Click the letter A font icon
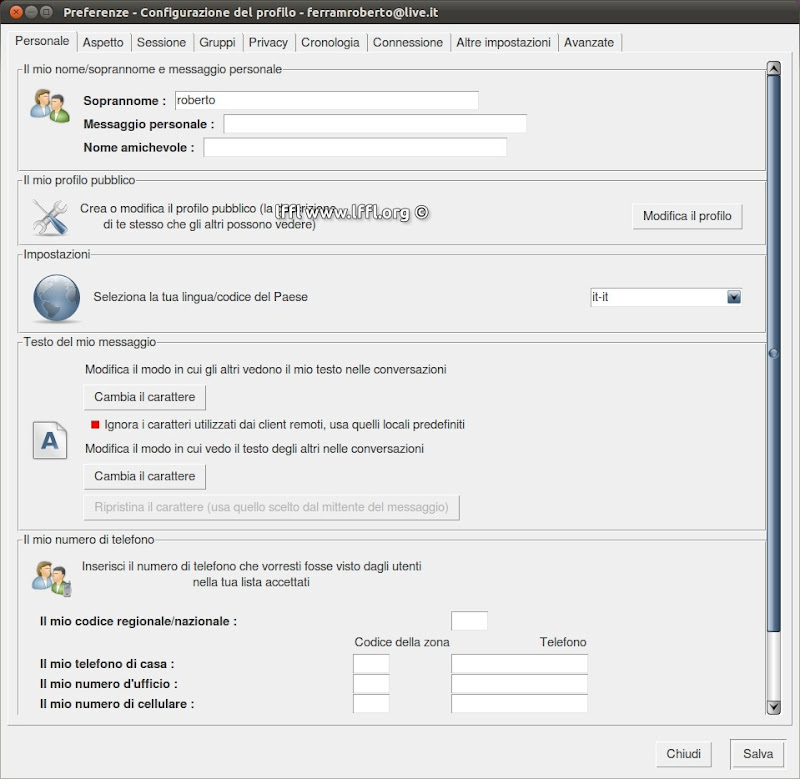 tap(50, 440)
